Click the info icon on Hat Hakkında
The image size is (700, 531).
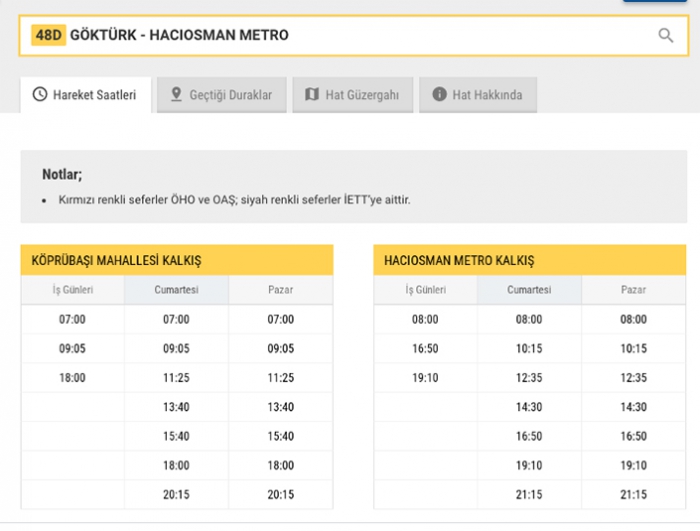tap(439, 94)
